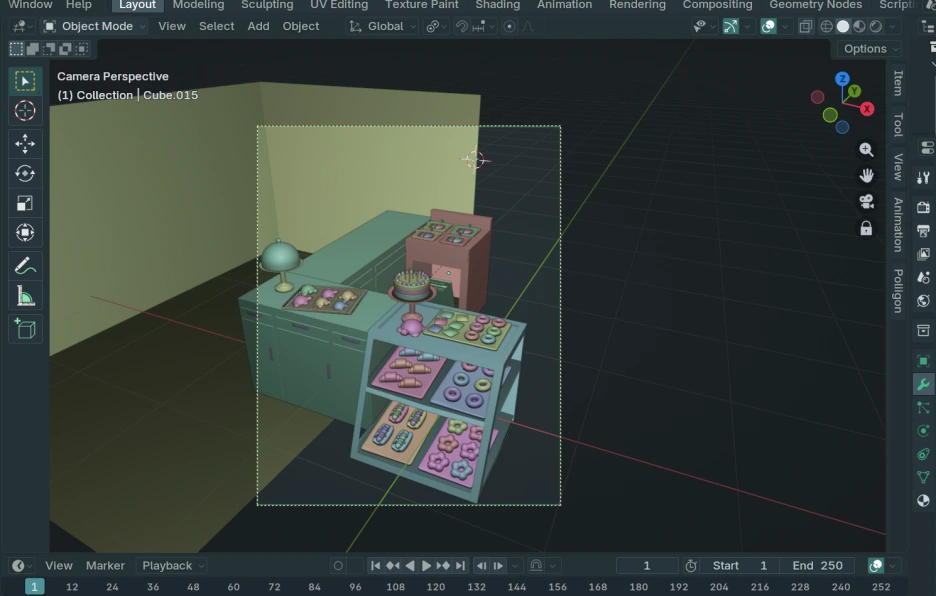Switch to solid viewport shading
This screenshot has height=596, width=936.
[x=843, y=26]
